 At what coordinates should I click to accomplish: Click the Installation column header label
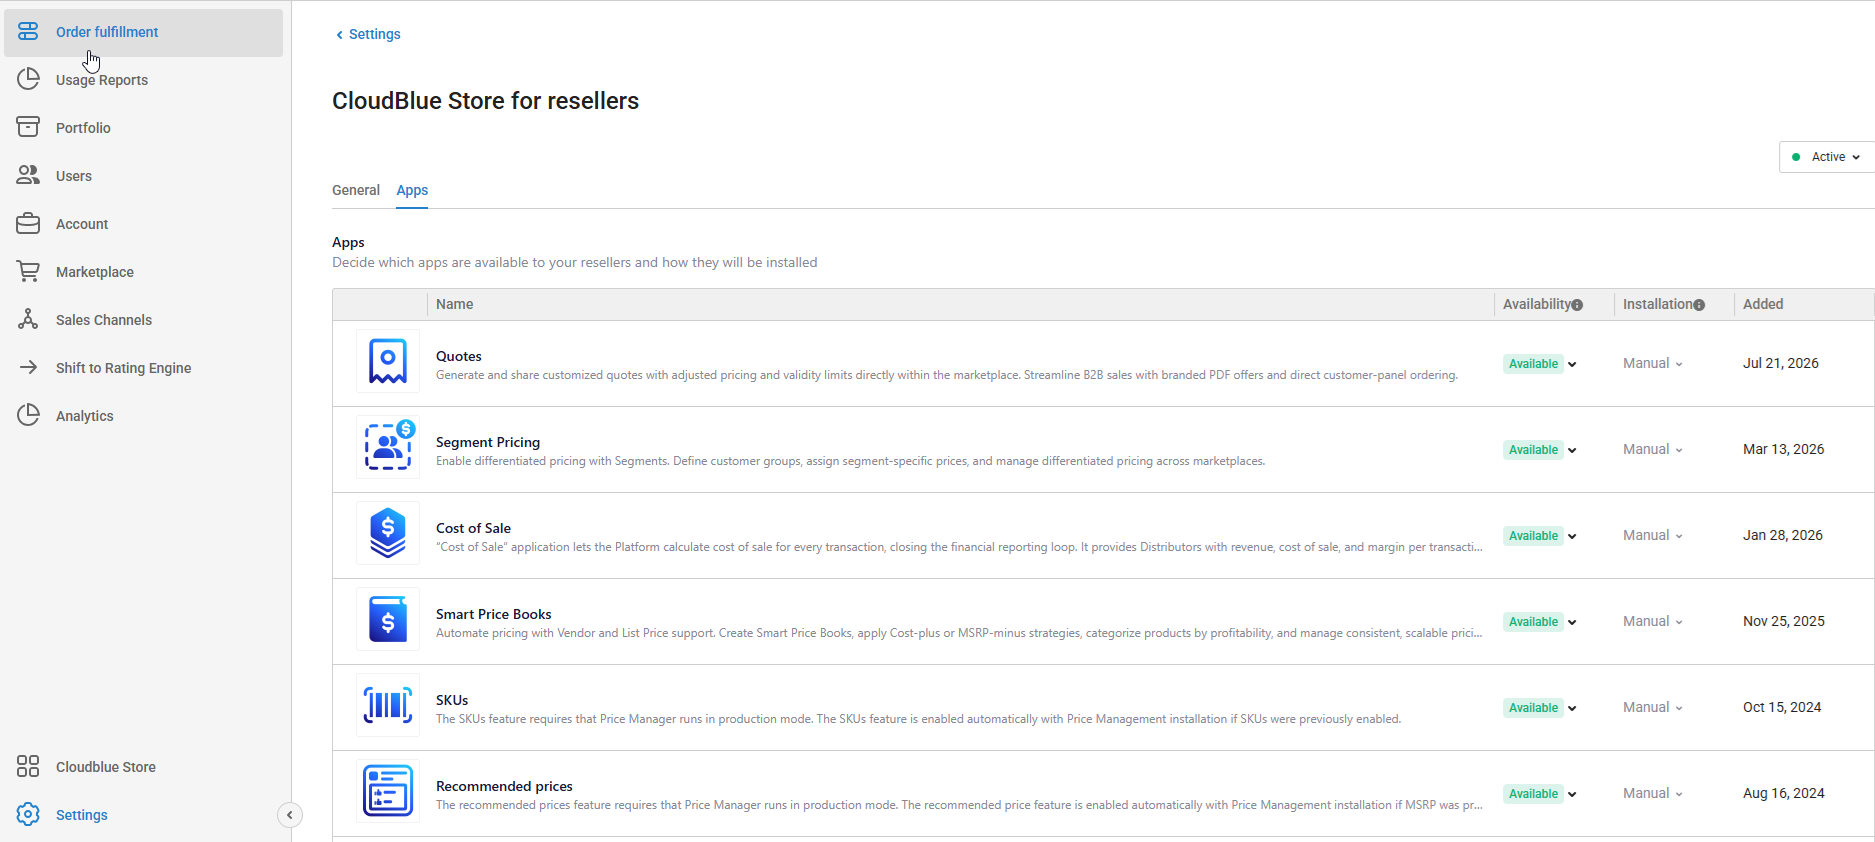[1657, 304]
